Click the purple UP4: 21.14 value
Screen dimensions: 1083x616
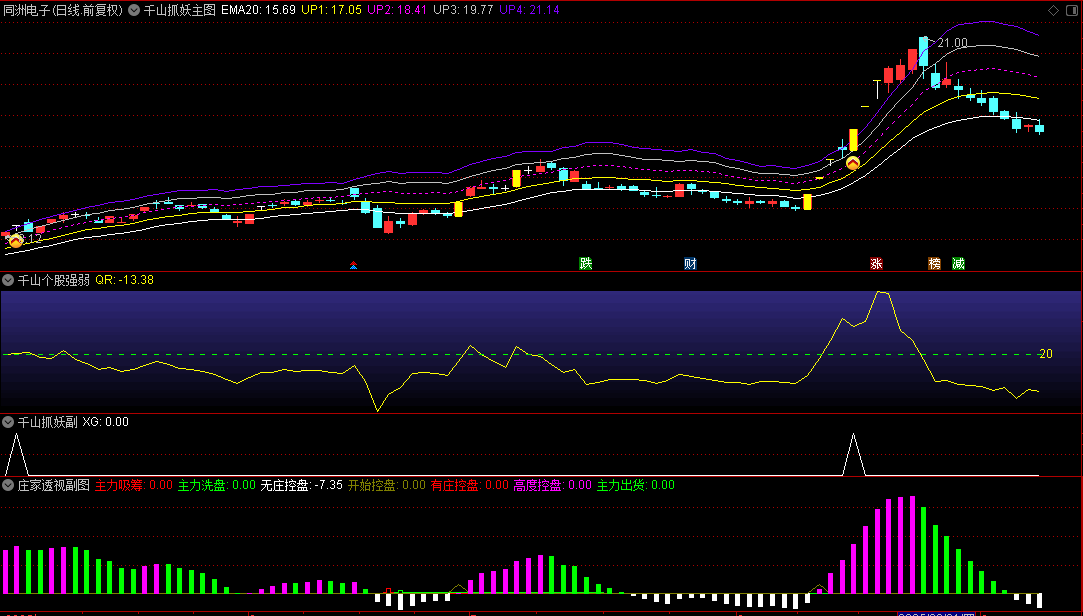click(529, 10)
